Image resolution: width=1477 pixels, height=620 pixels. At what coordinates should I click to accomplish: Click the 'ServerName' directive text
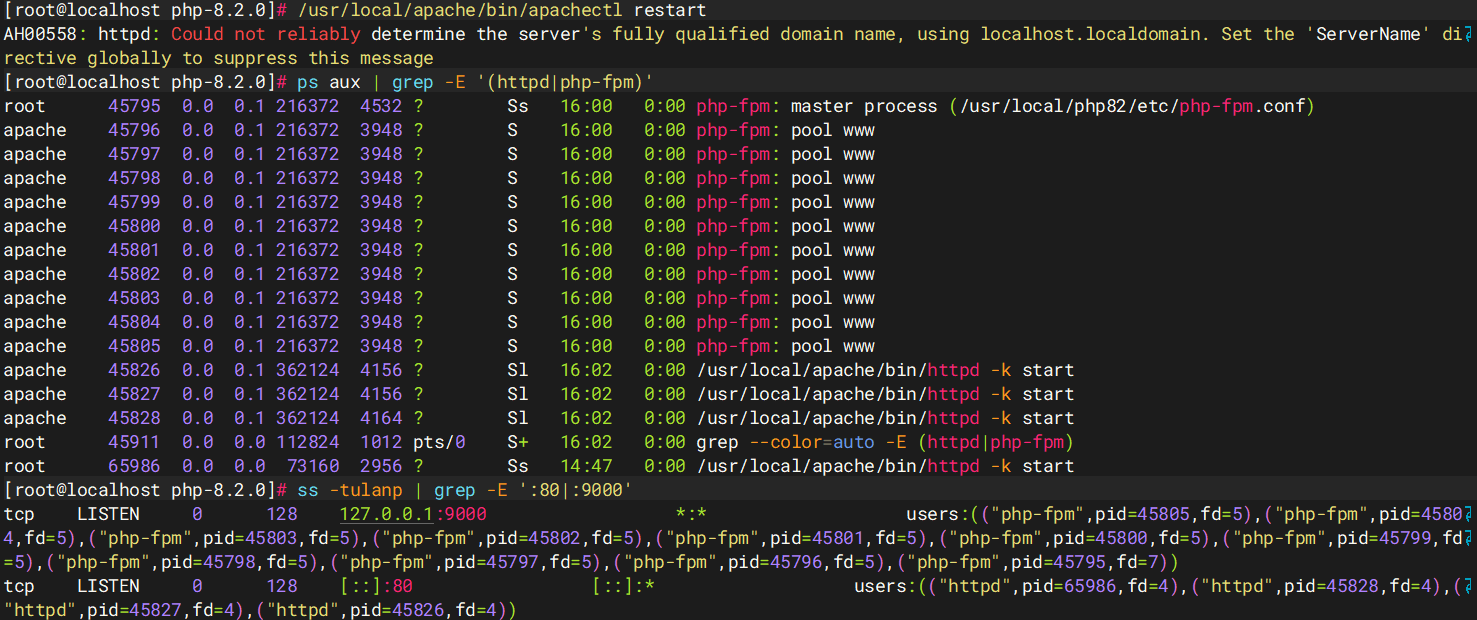tap(1368, 34)
